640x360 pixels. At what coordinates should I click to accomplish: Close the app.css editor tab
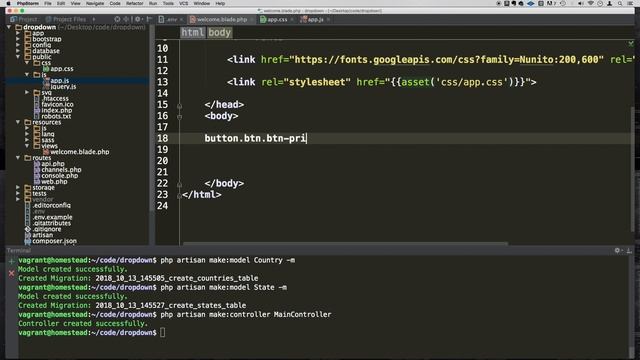[x=292, y=20]
